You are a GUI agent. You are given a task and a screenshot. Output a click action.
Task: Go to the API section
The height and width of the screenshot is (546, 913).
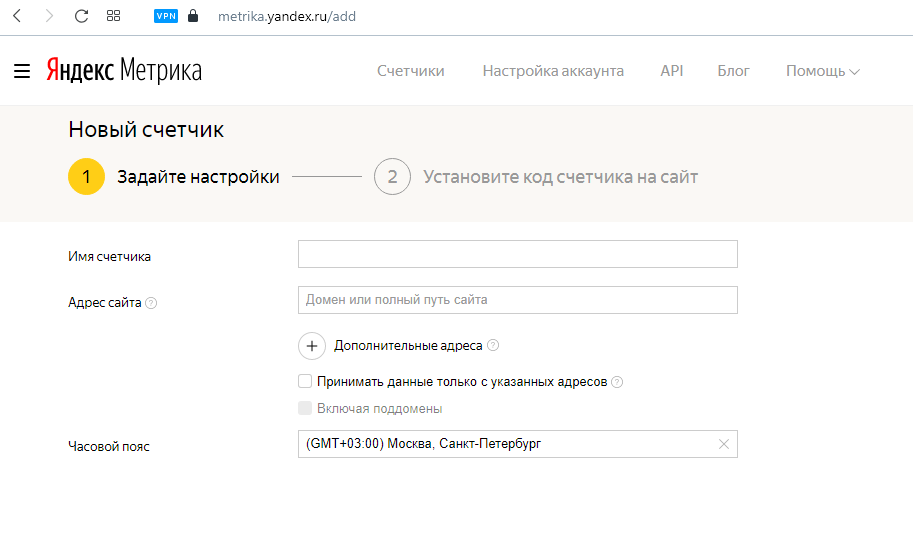671,71
